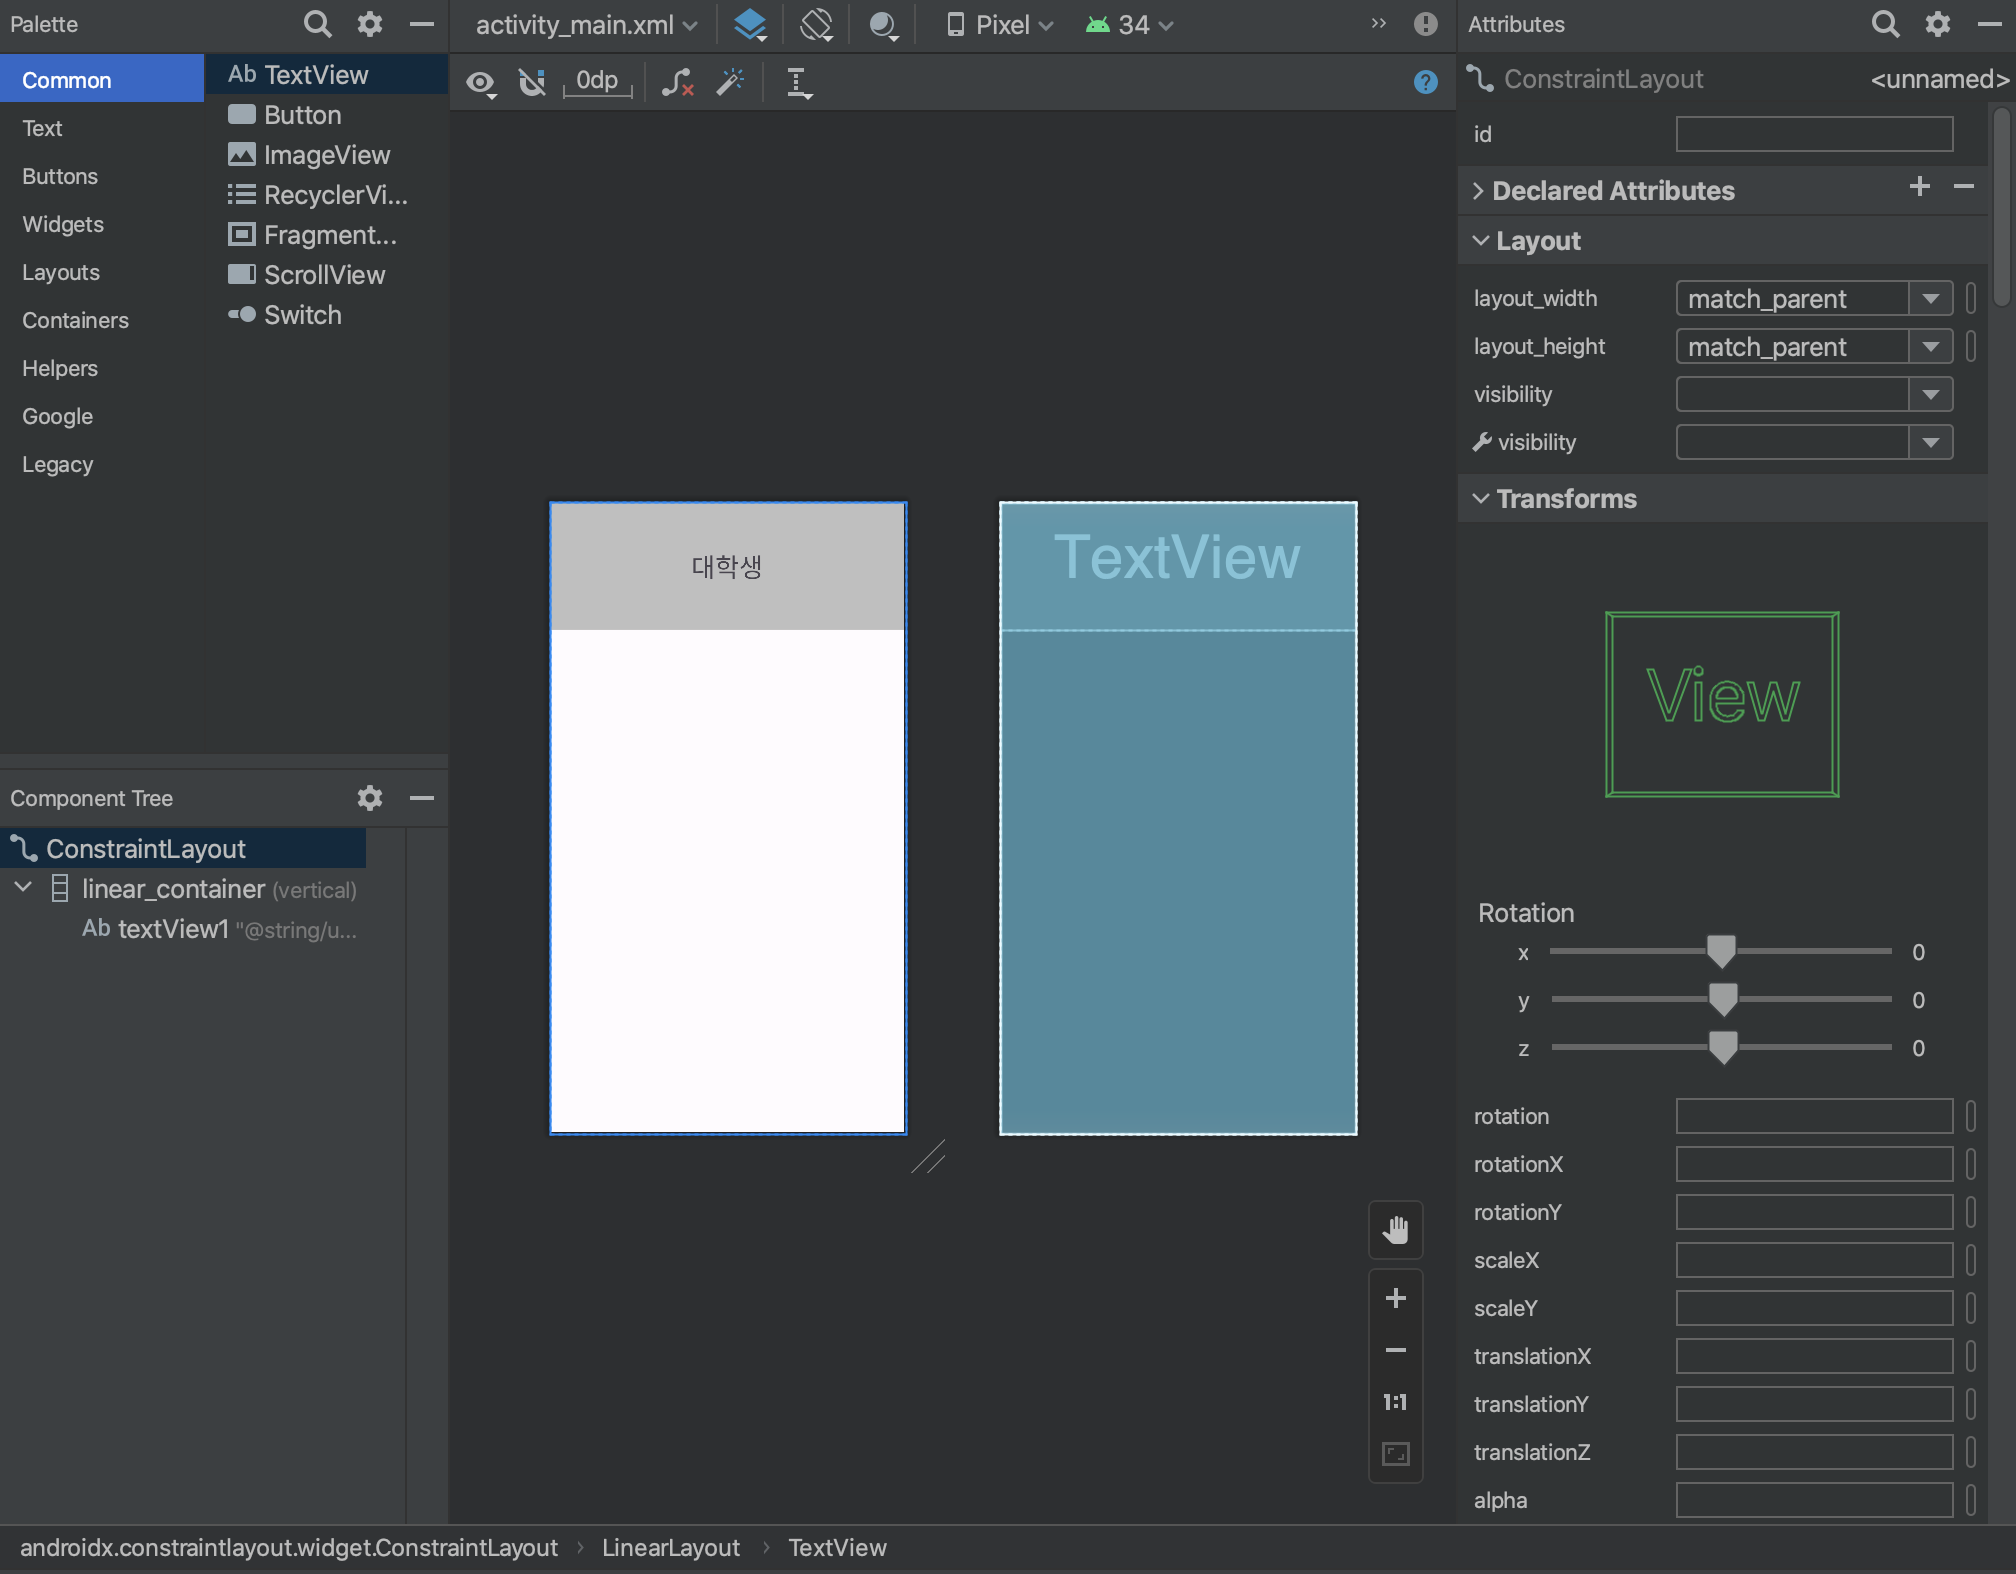
Task: Click the Orientation for Preview icon
Action: tap(816, 24)
